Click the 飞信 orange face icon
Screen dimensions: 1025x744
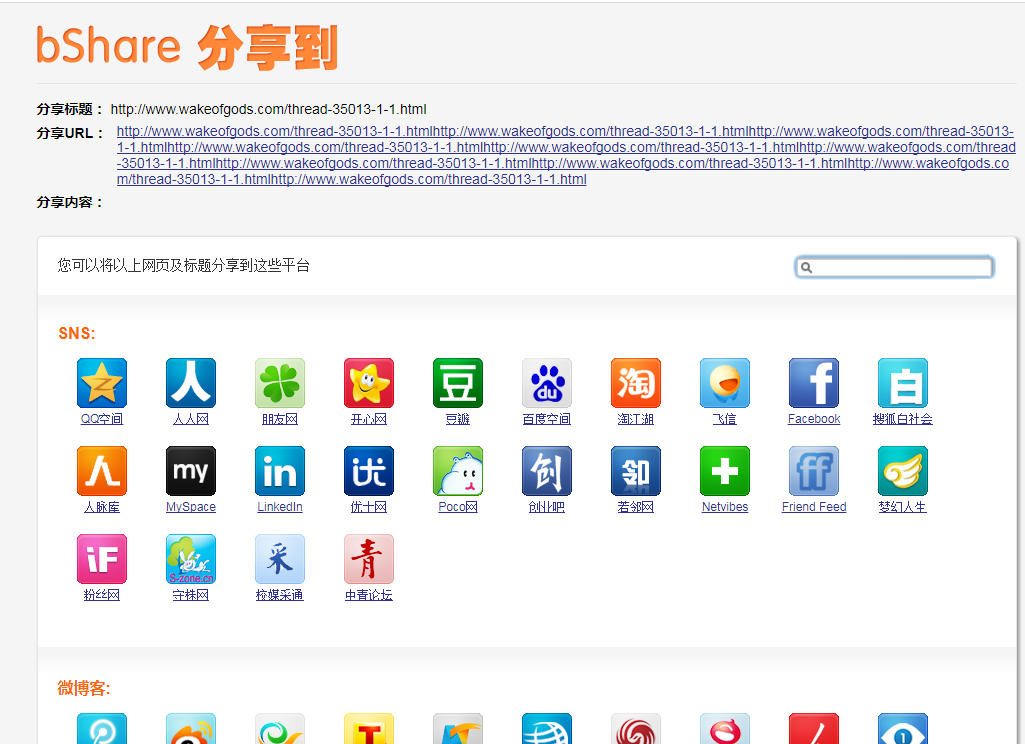click(x=724, y=383)
